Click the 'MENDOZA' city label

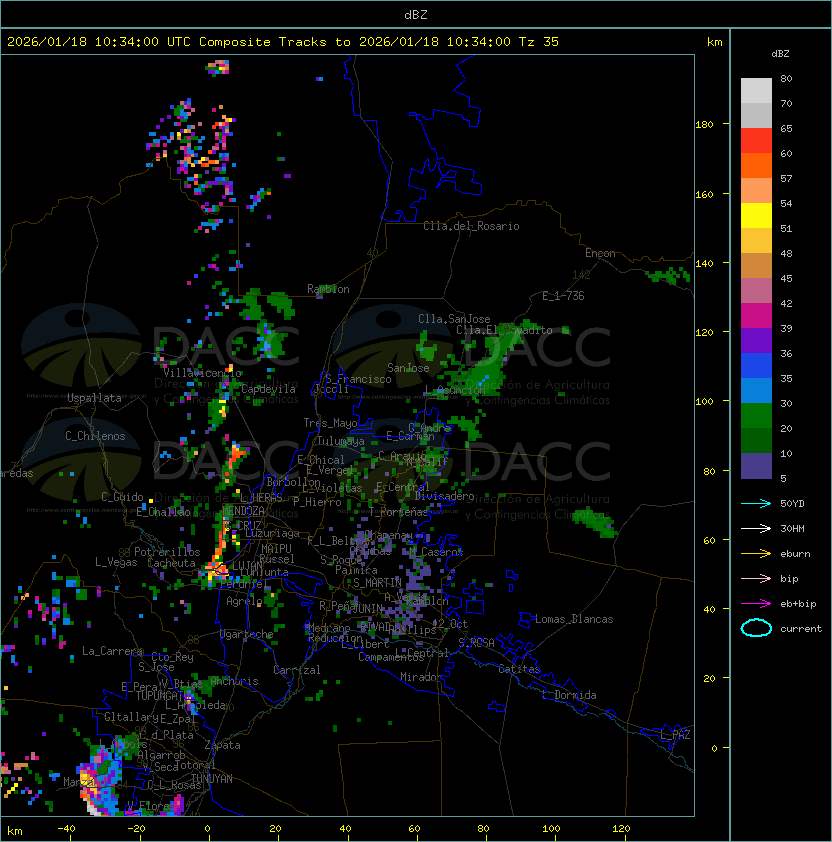point(243,510)
